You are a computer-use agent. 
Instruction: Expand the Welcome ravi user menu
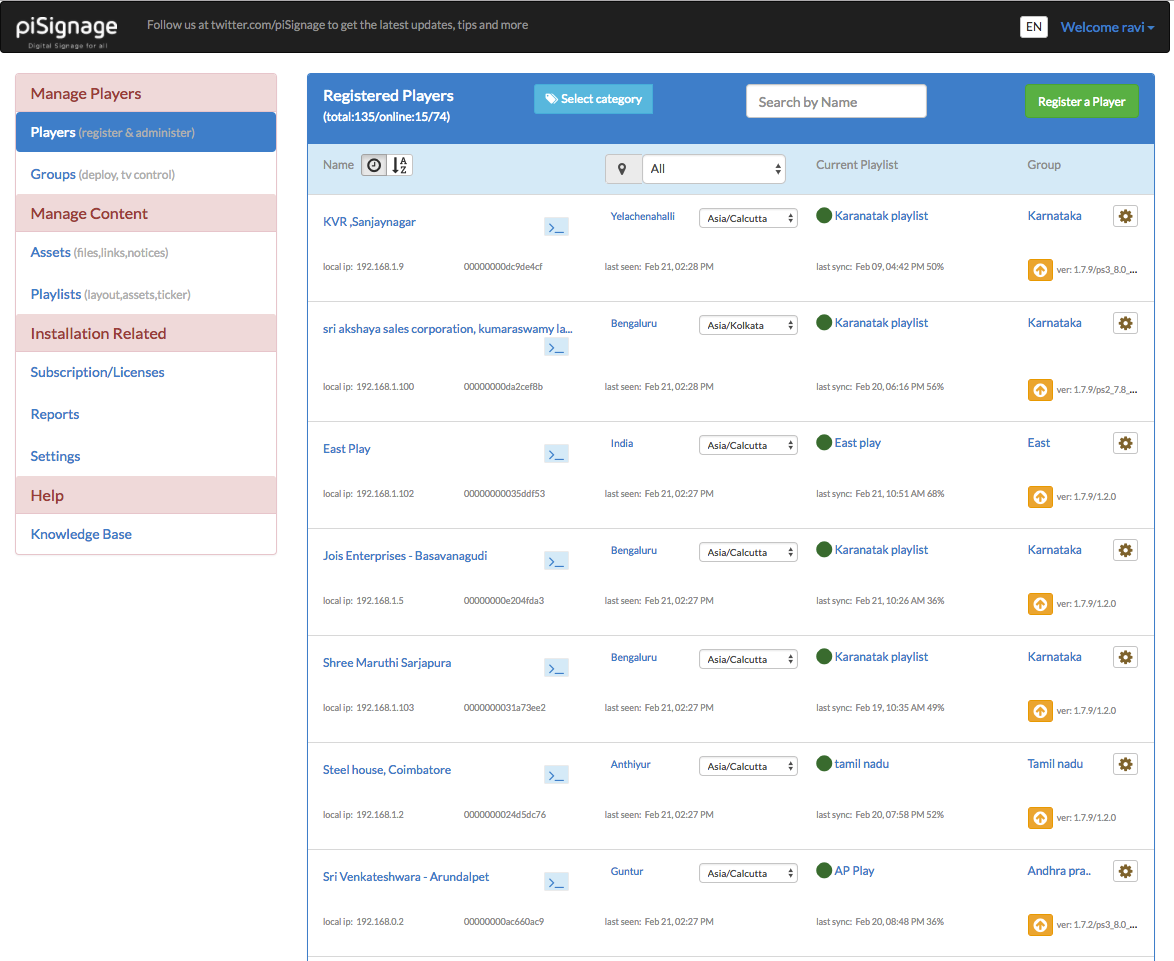pos(1106,26)
